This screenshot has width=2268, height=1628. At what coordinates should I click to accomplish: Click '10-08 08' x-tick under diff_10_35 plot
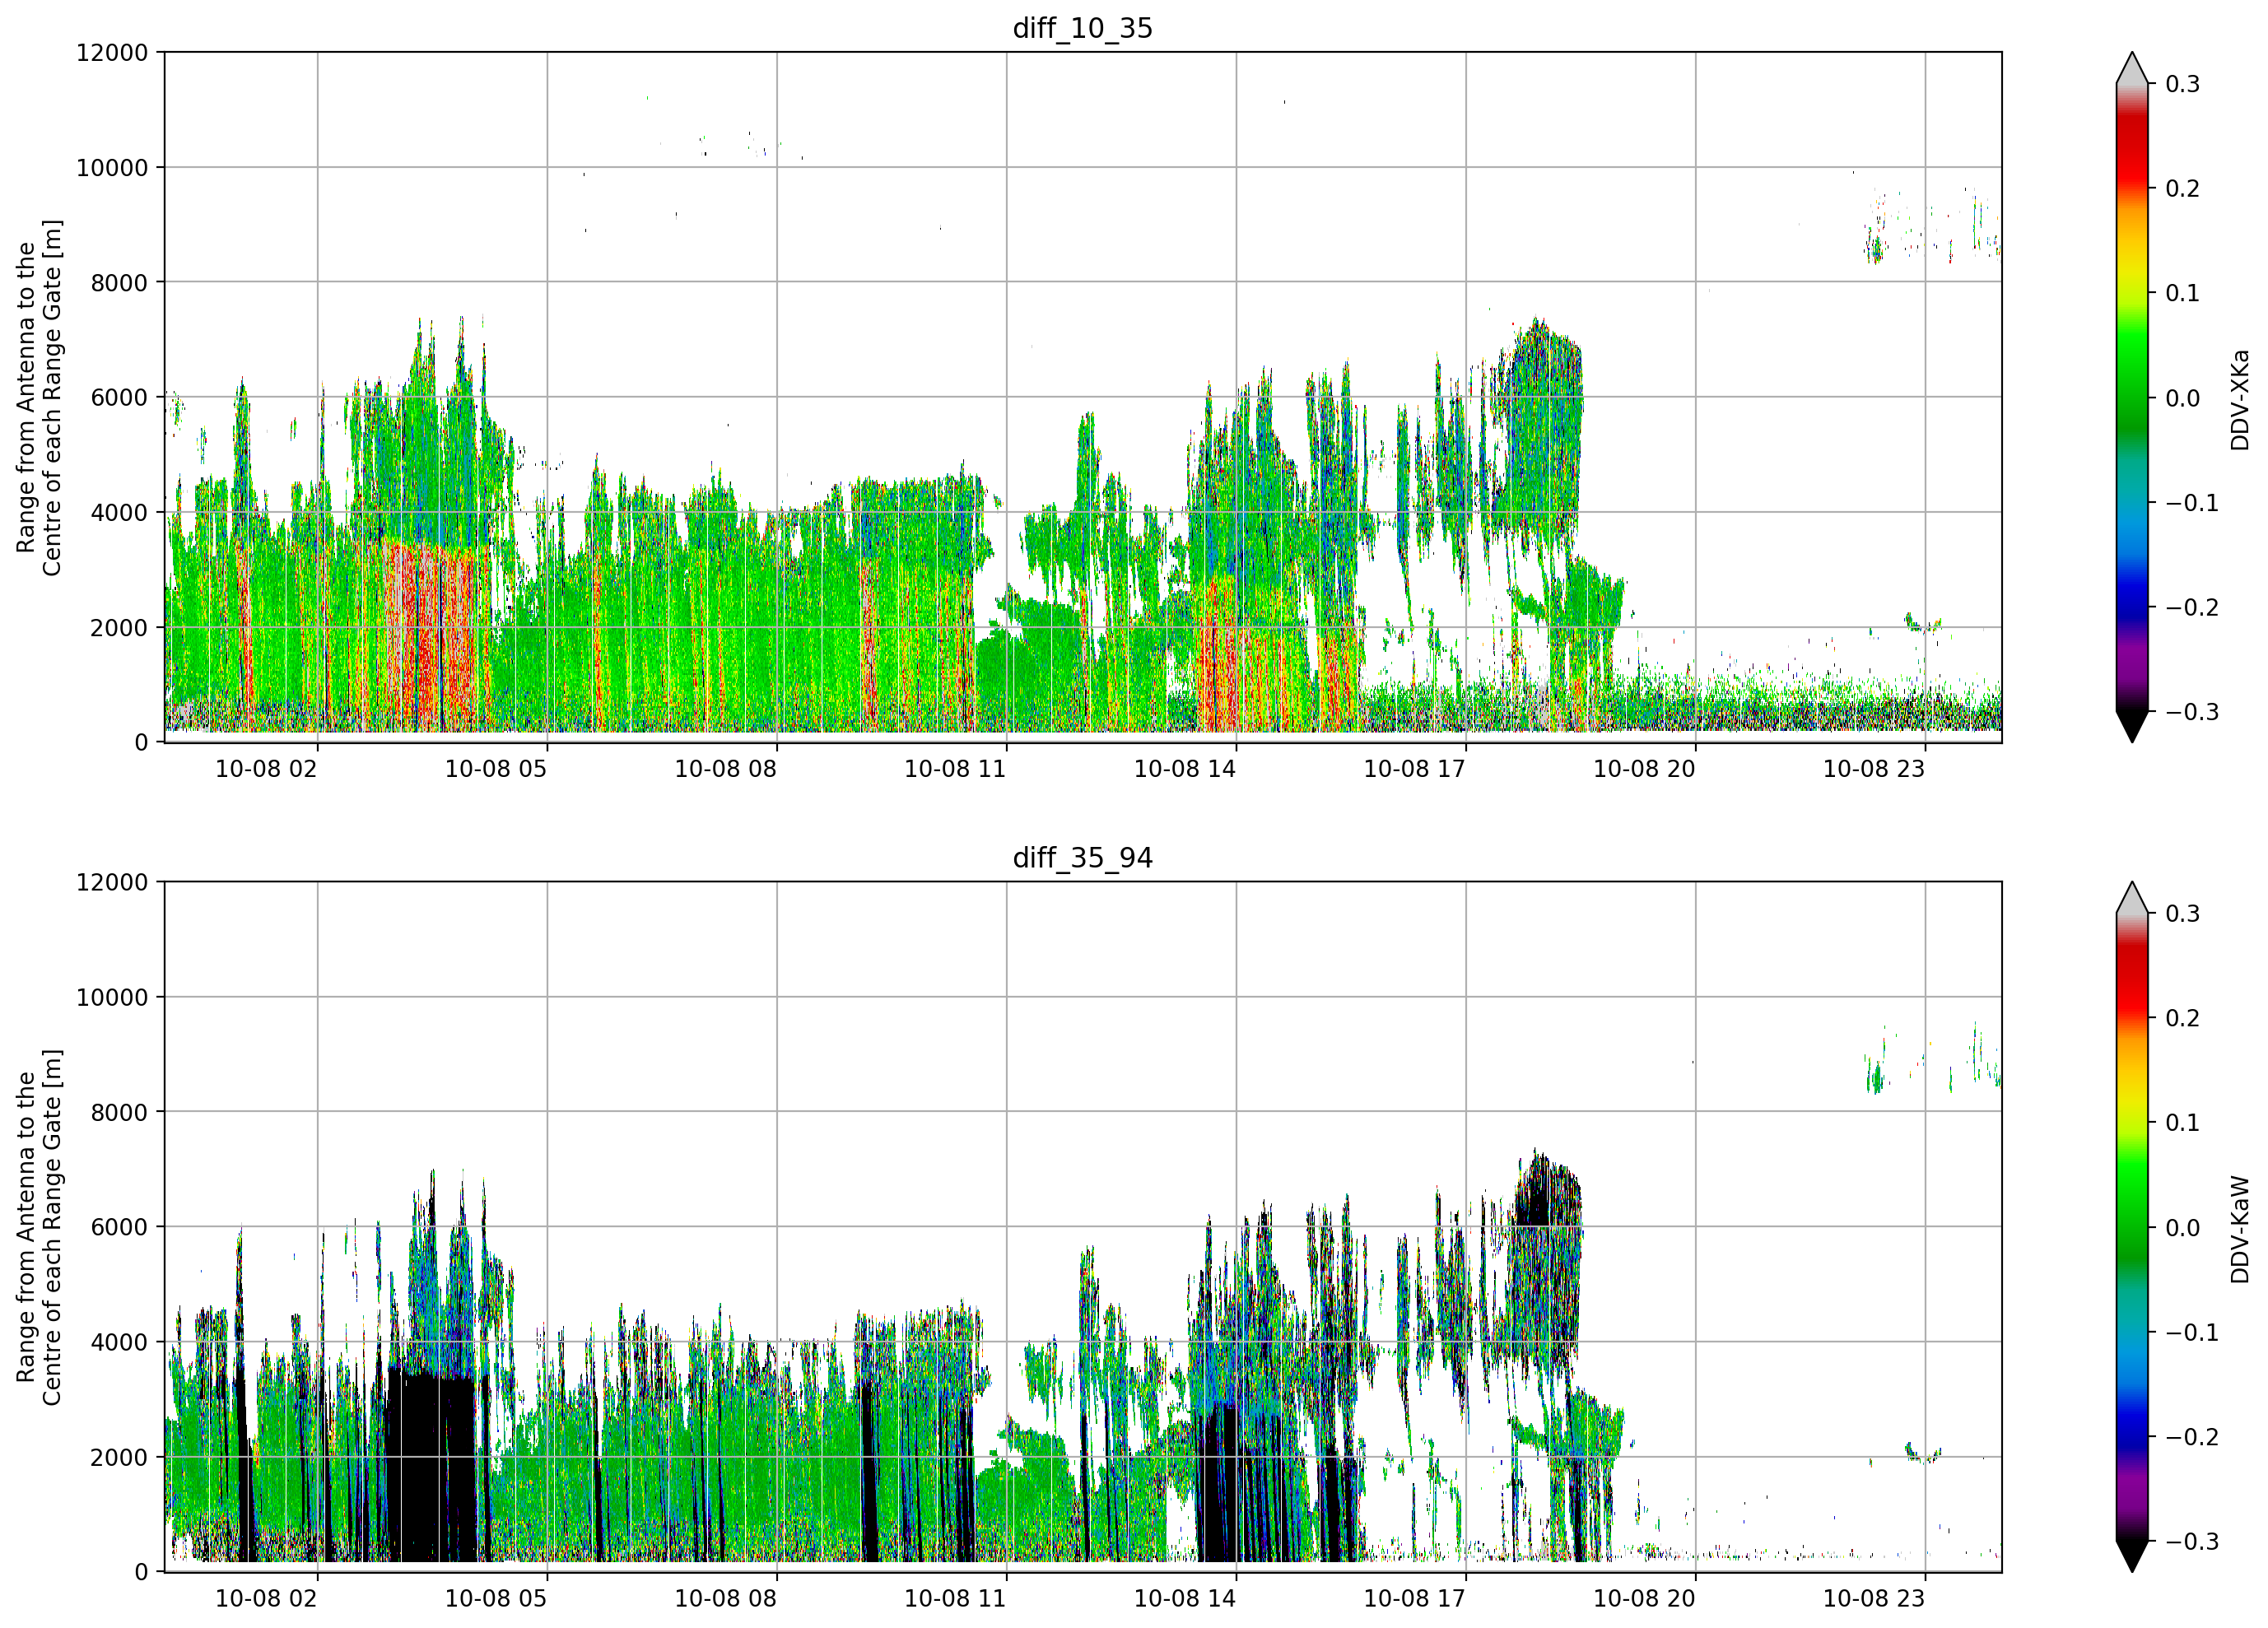[x=726, y=769]
